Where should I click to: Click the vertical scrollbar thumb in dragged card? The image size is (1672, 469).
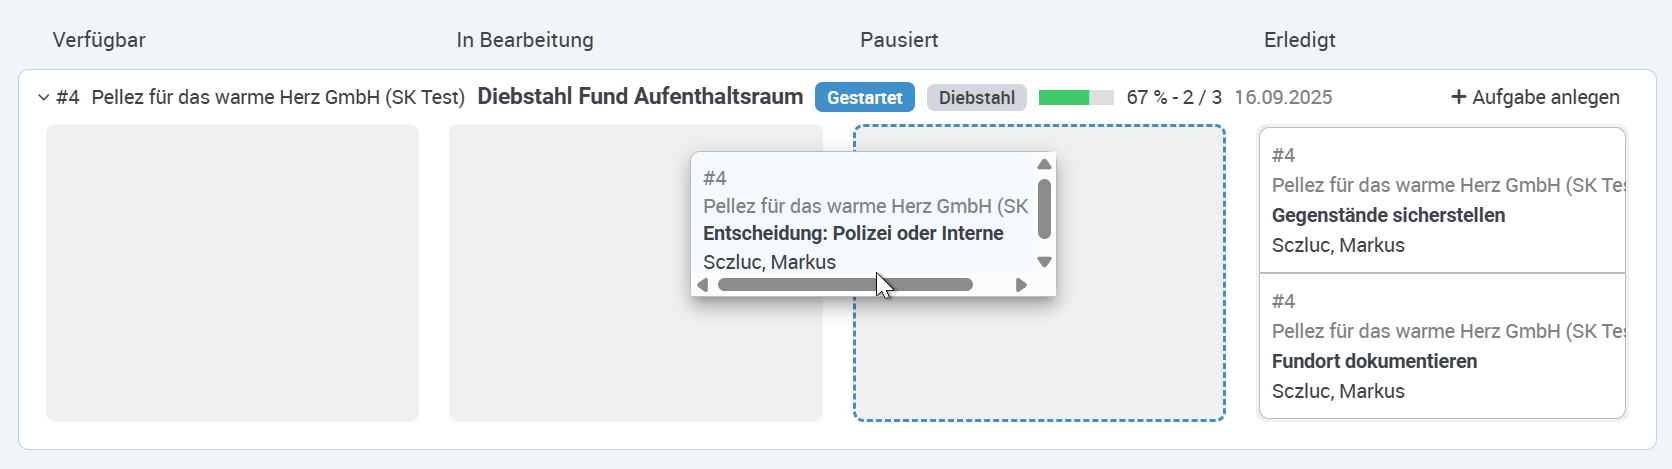point(1044,209)
